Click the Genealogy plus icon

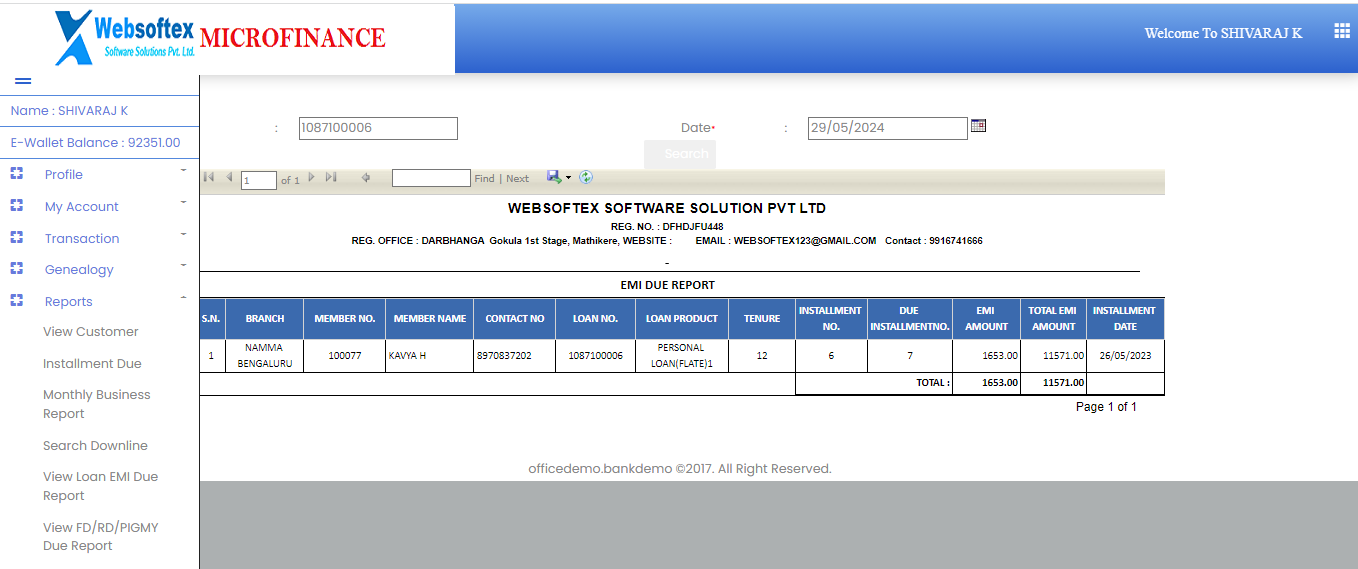click(16, 269)
